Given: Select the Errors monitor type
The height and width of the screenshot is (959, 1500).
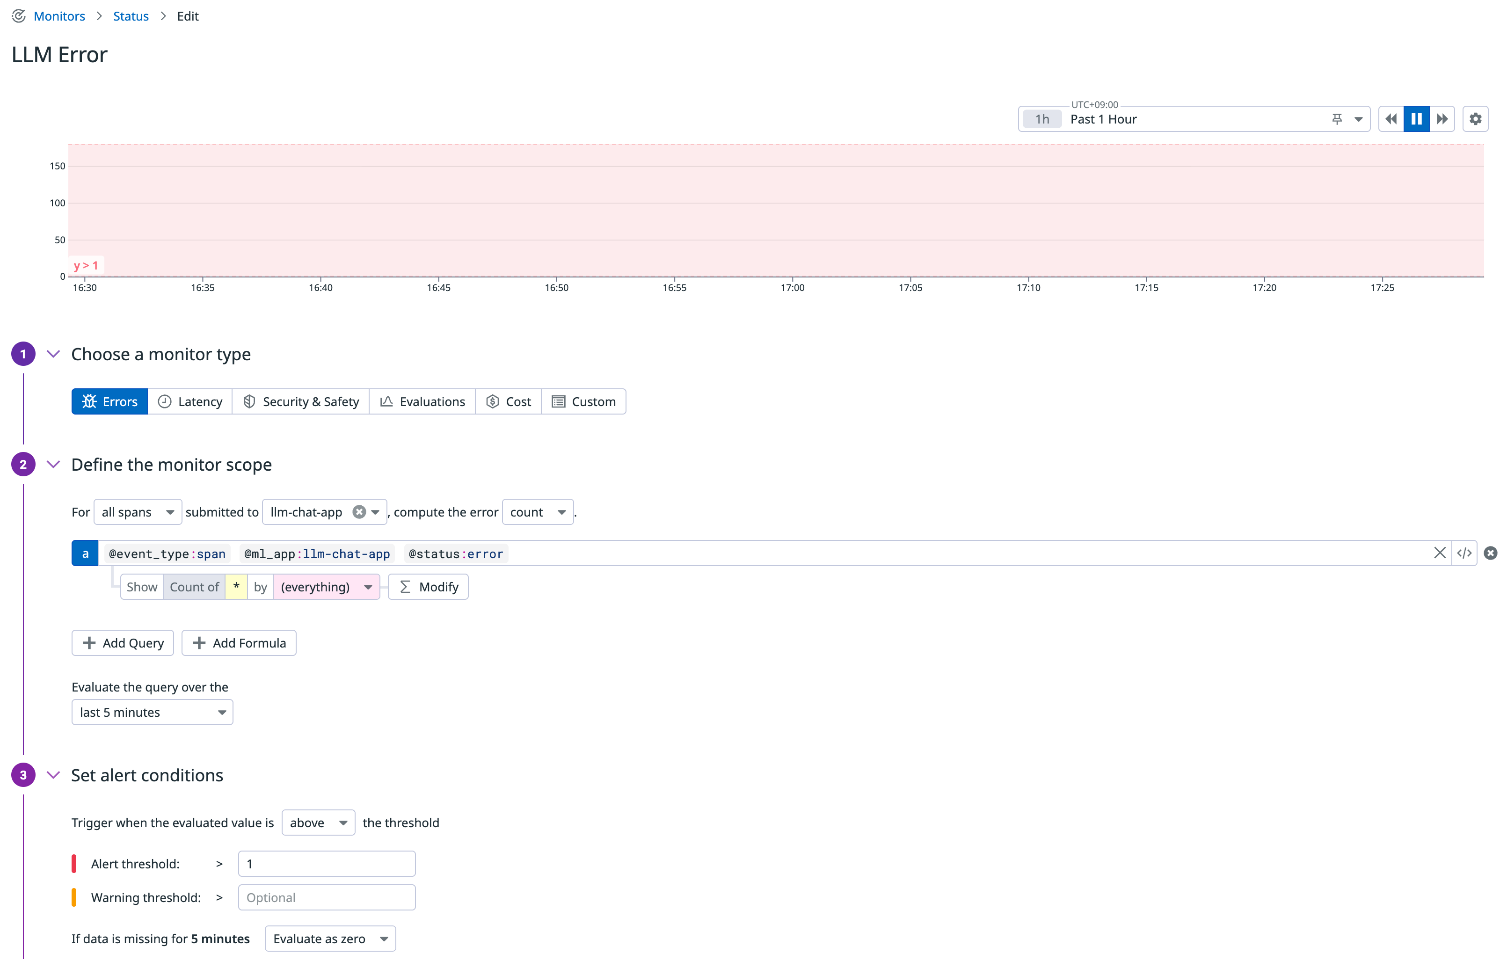Looking at the screenshot, I should (x=110, y=401).
